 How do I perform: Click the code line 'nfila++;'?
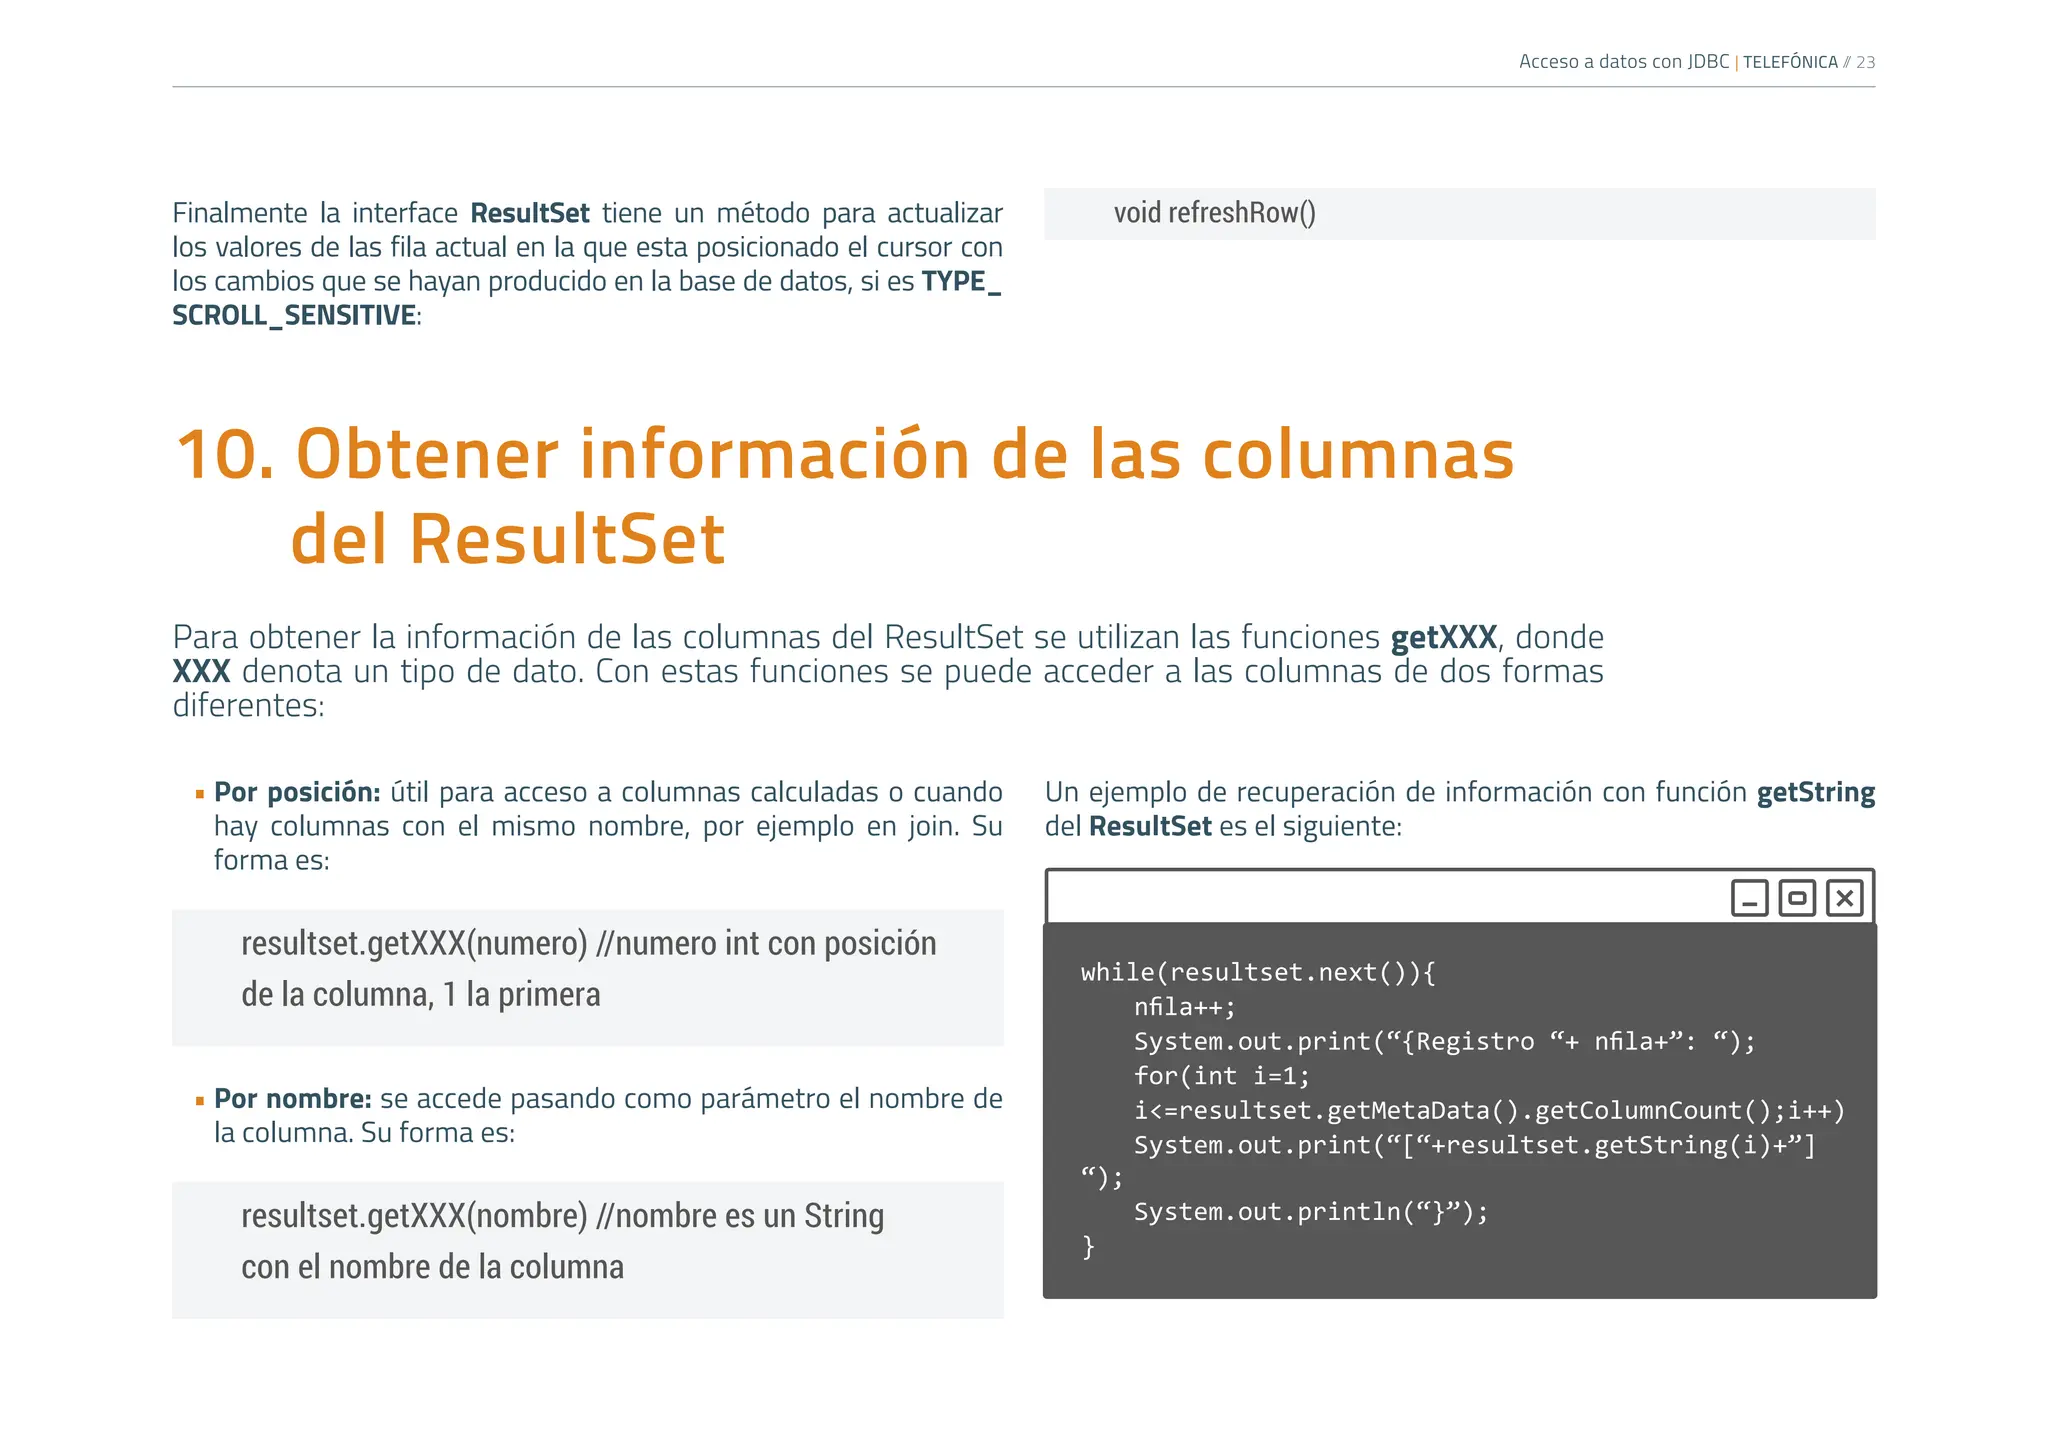pos(1185,1007)
